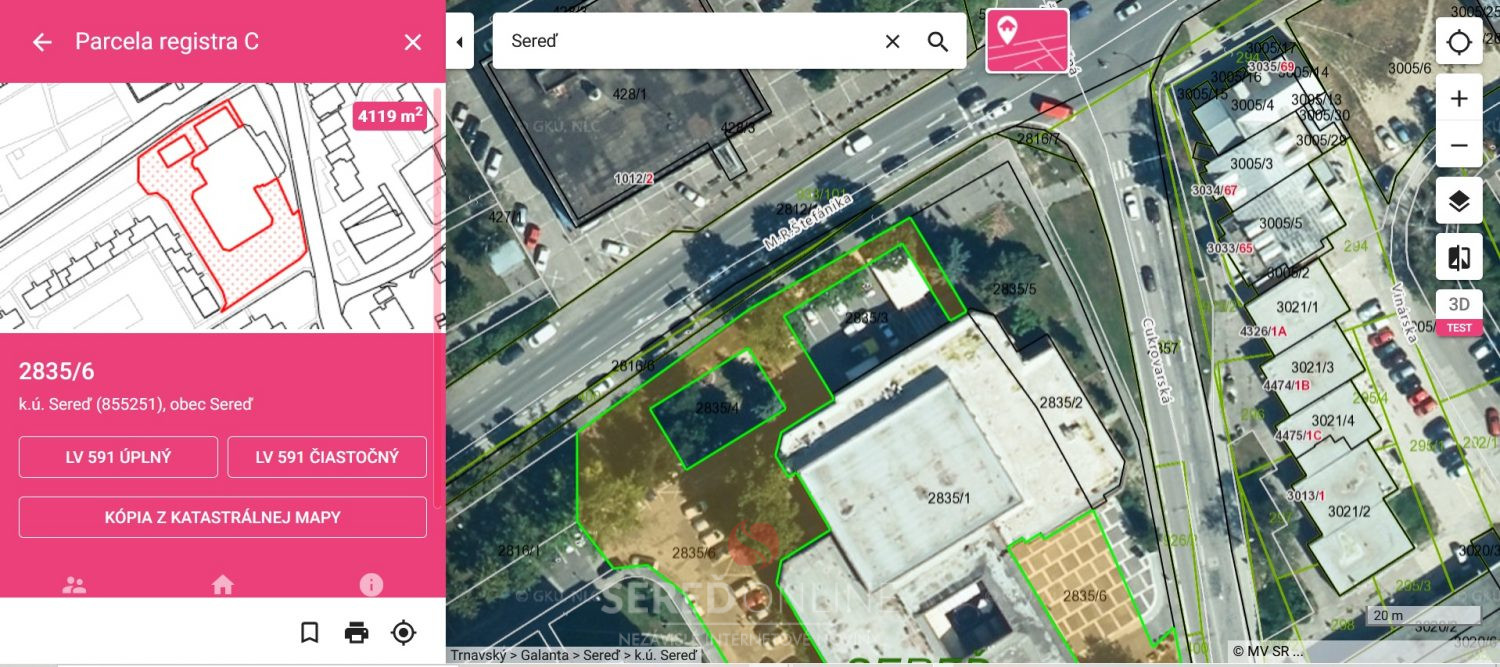Viewport: 1500px width, 667px height.
Task: Clear the Sereď search text
Action: [892, 41]
